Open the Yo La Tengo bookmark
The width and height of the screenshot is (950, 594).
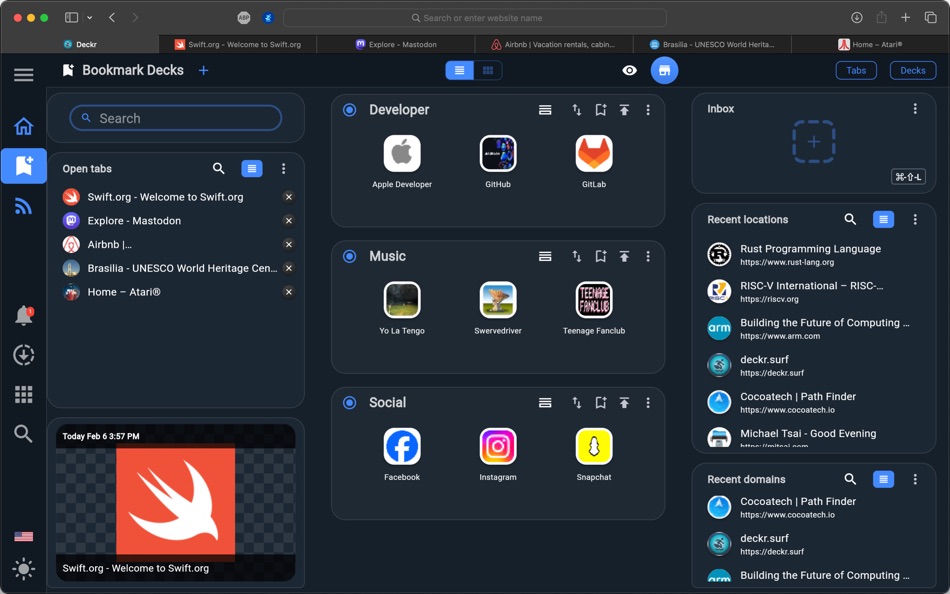[402, 300]
